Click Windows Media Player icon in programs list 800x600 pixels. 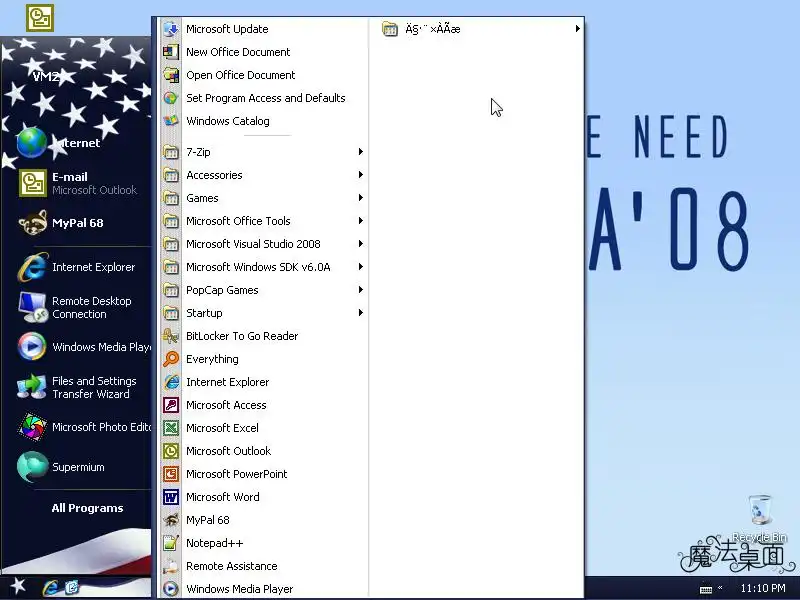tap(171, 589)
